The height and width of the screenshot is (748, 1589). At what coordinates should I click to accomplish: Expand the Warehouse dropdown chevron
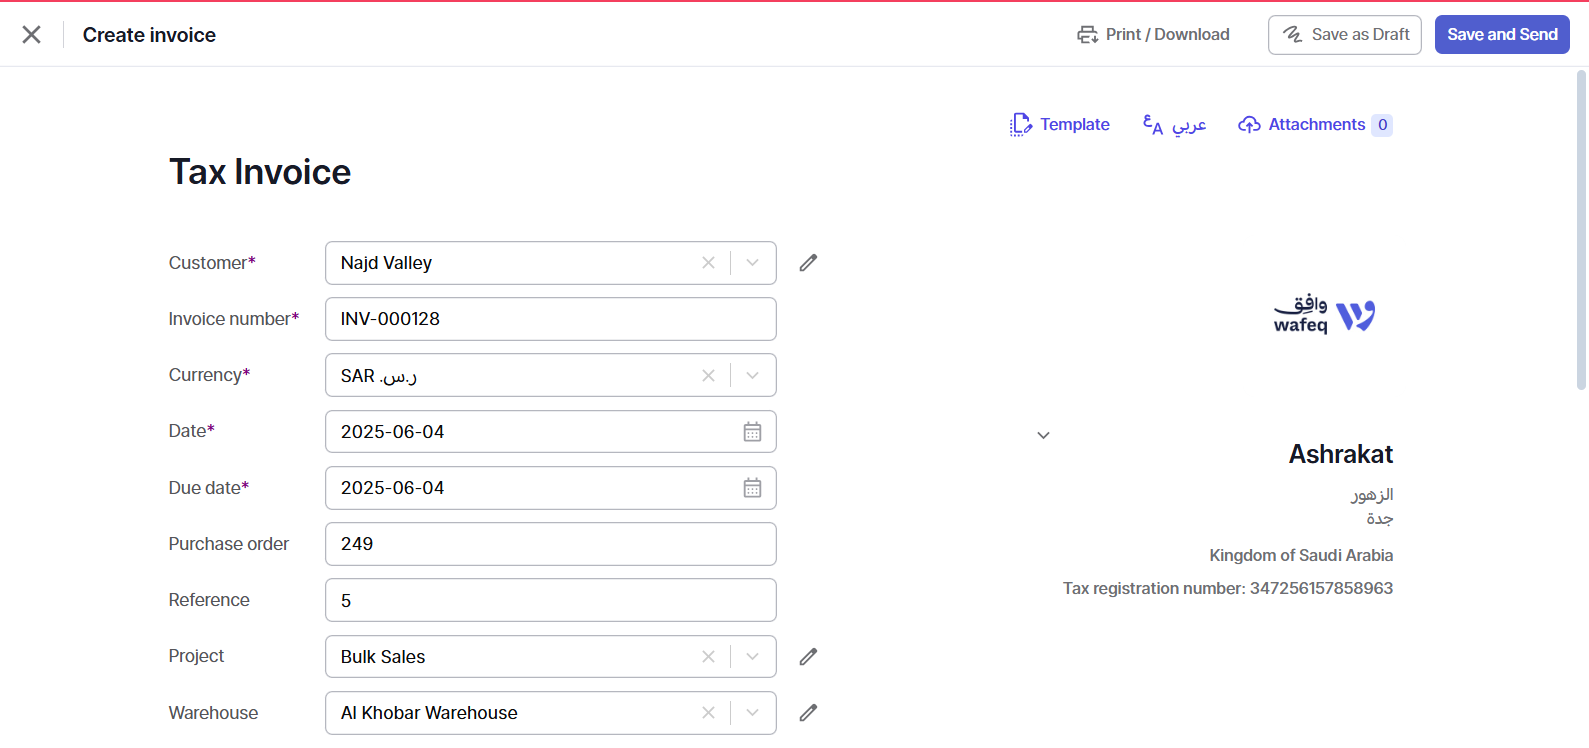pyautogui.click(x=753, y=713)
